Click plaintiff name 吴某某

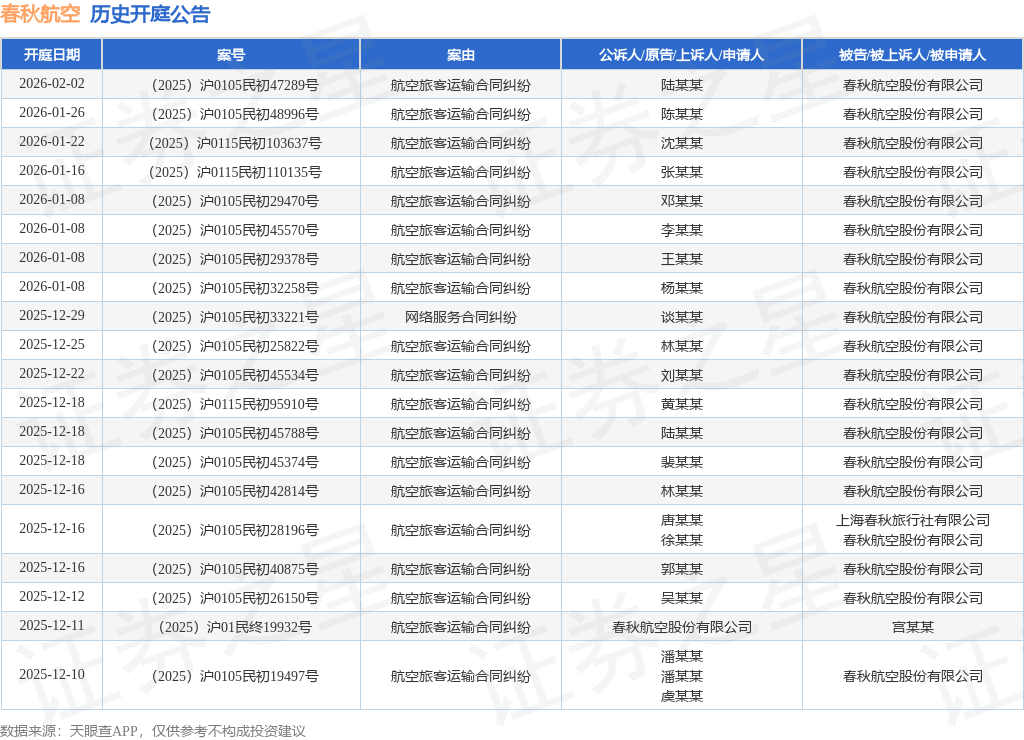tap(681, 598)
